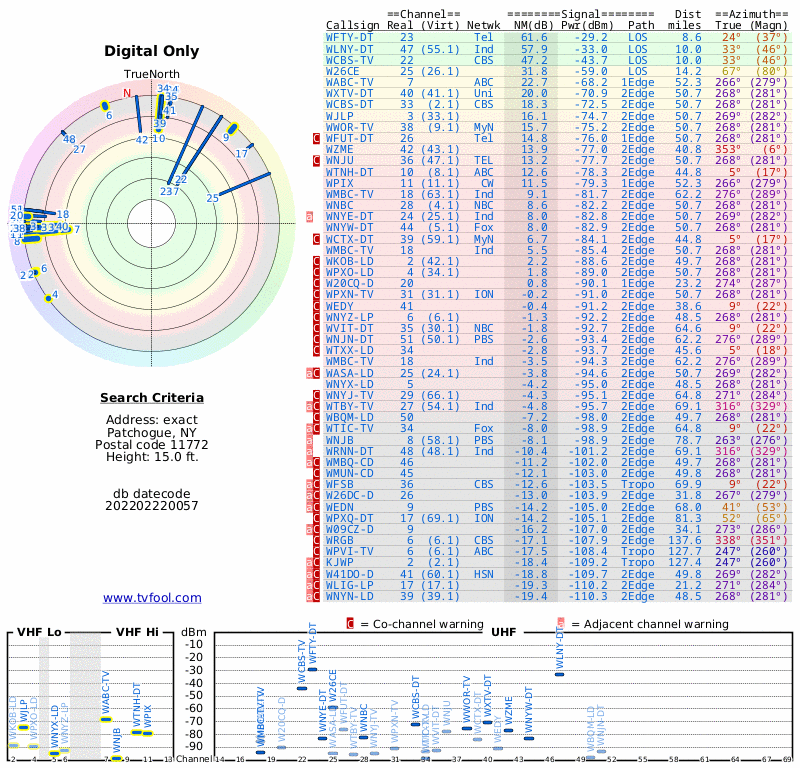Click the W41DO-D callsign
Screen dimensions: 800x768
coord(349,574)
